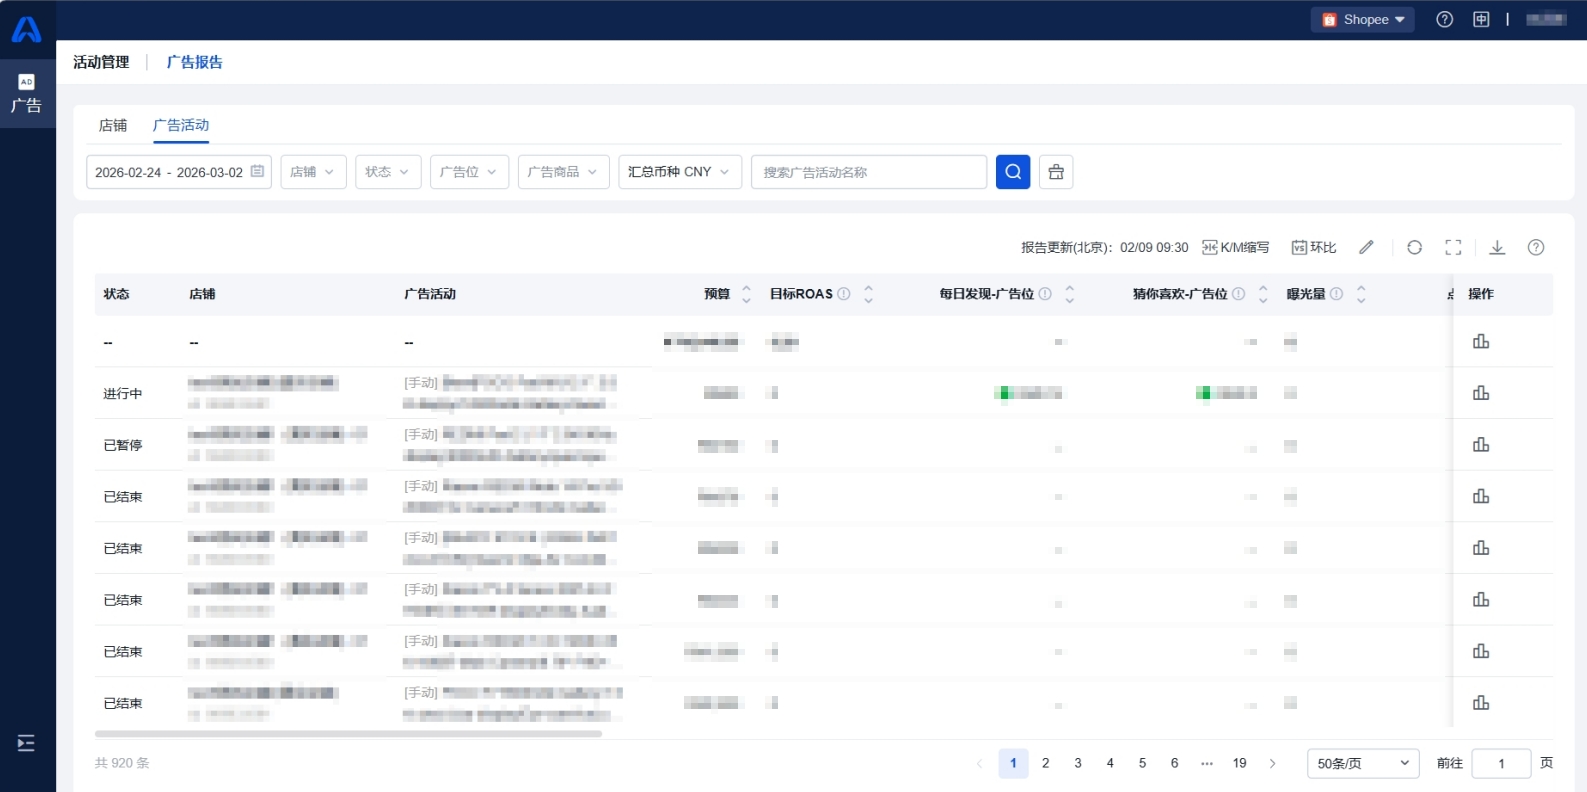Click the horizontal table scrollbar
Image resolution: width=1587 pixels, height=792 pixels.
pyautogui.click(x=348, y=734)
